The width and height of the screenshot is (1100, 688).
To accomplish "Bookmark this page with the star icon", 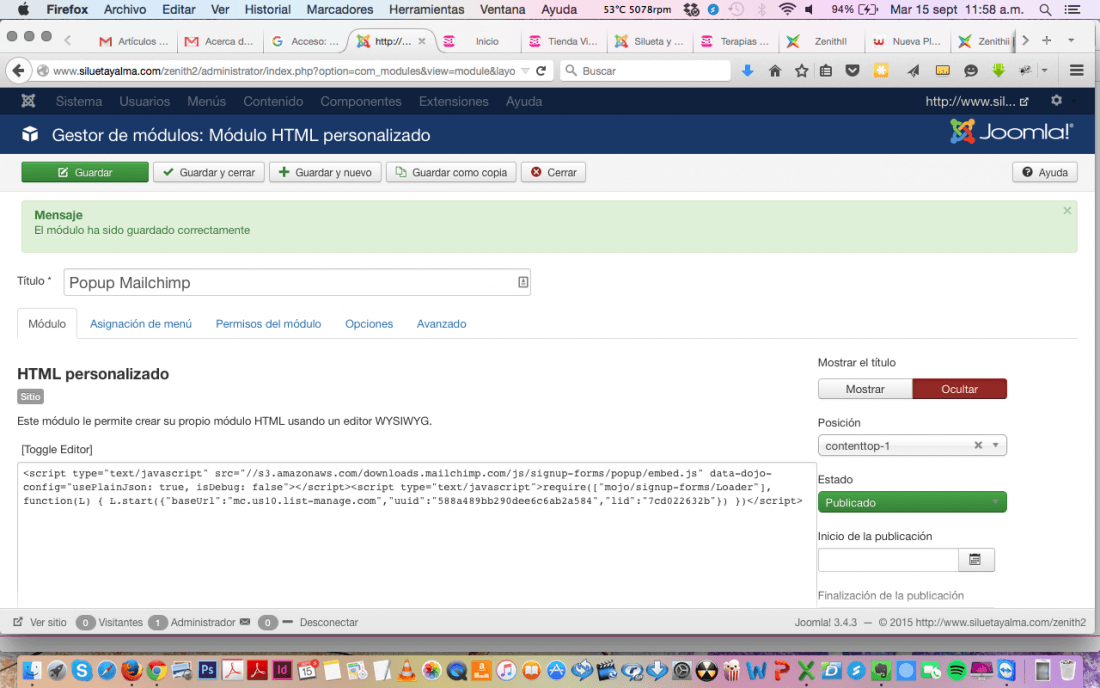I will point(801,71).
